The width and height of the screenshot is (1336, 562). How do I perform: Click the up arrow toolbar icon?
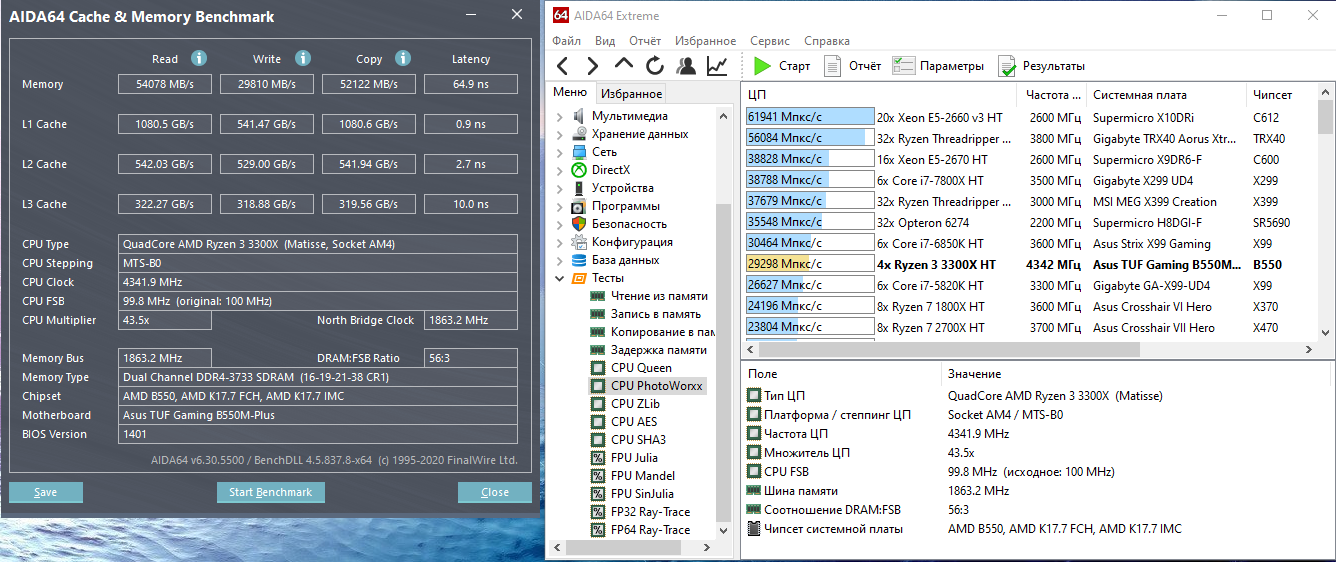coord(624,64)
